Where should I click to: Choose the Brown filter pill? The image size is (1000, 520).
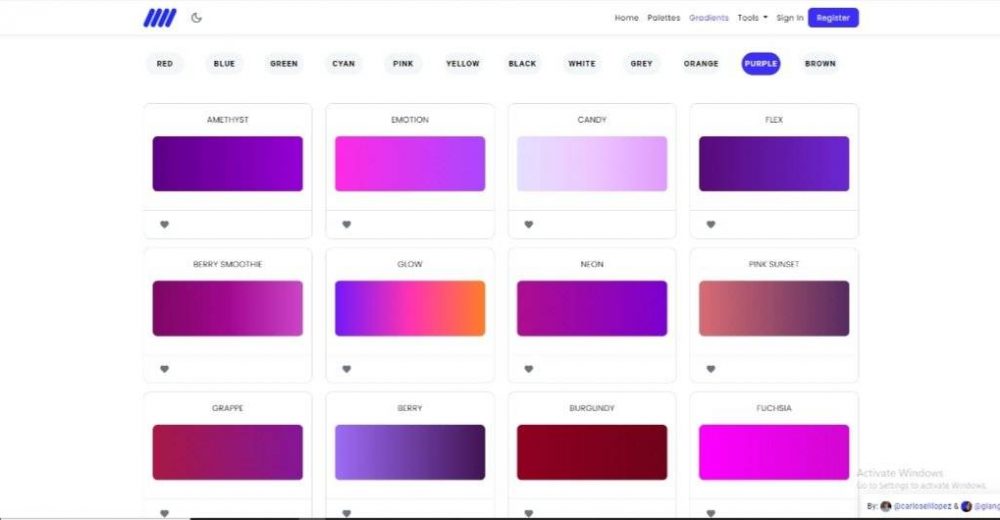click(820, 64)
